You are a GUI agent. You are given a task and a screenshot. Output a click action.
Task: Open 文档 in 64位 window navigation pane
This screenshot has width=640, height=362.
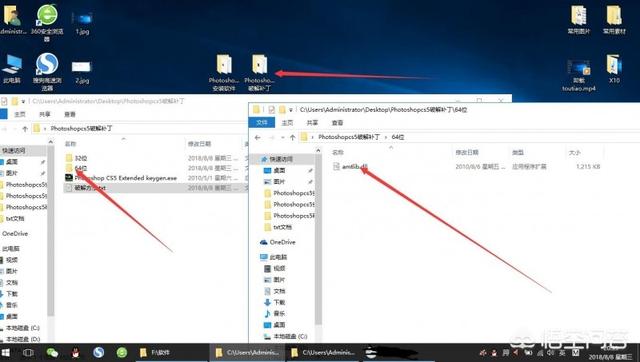(275, 291)
